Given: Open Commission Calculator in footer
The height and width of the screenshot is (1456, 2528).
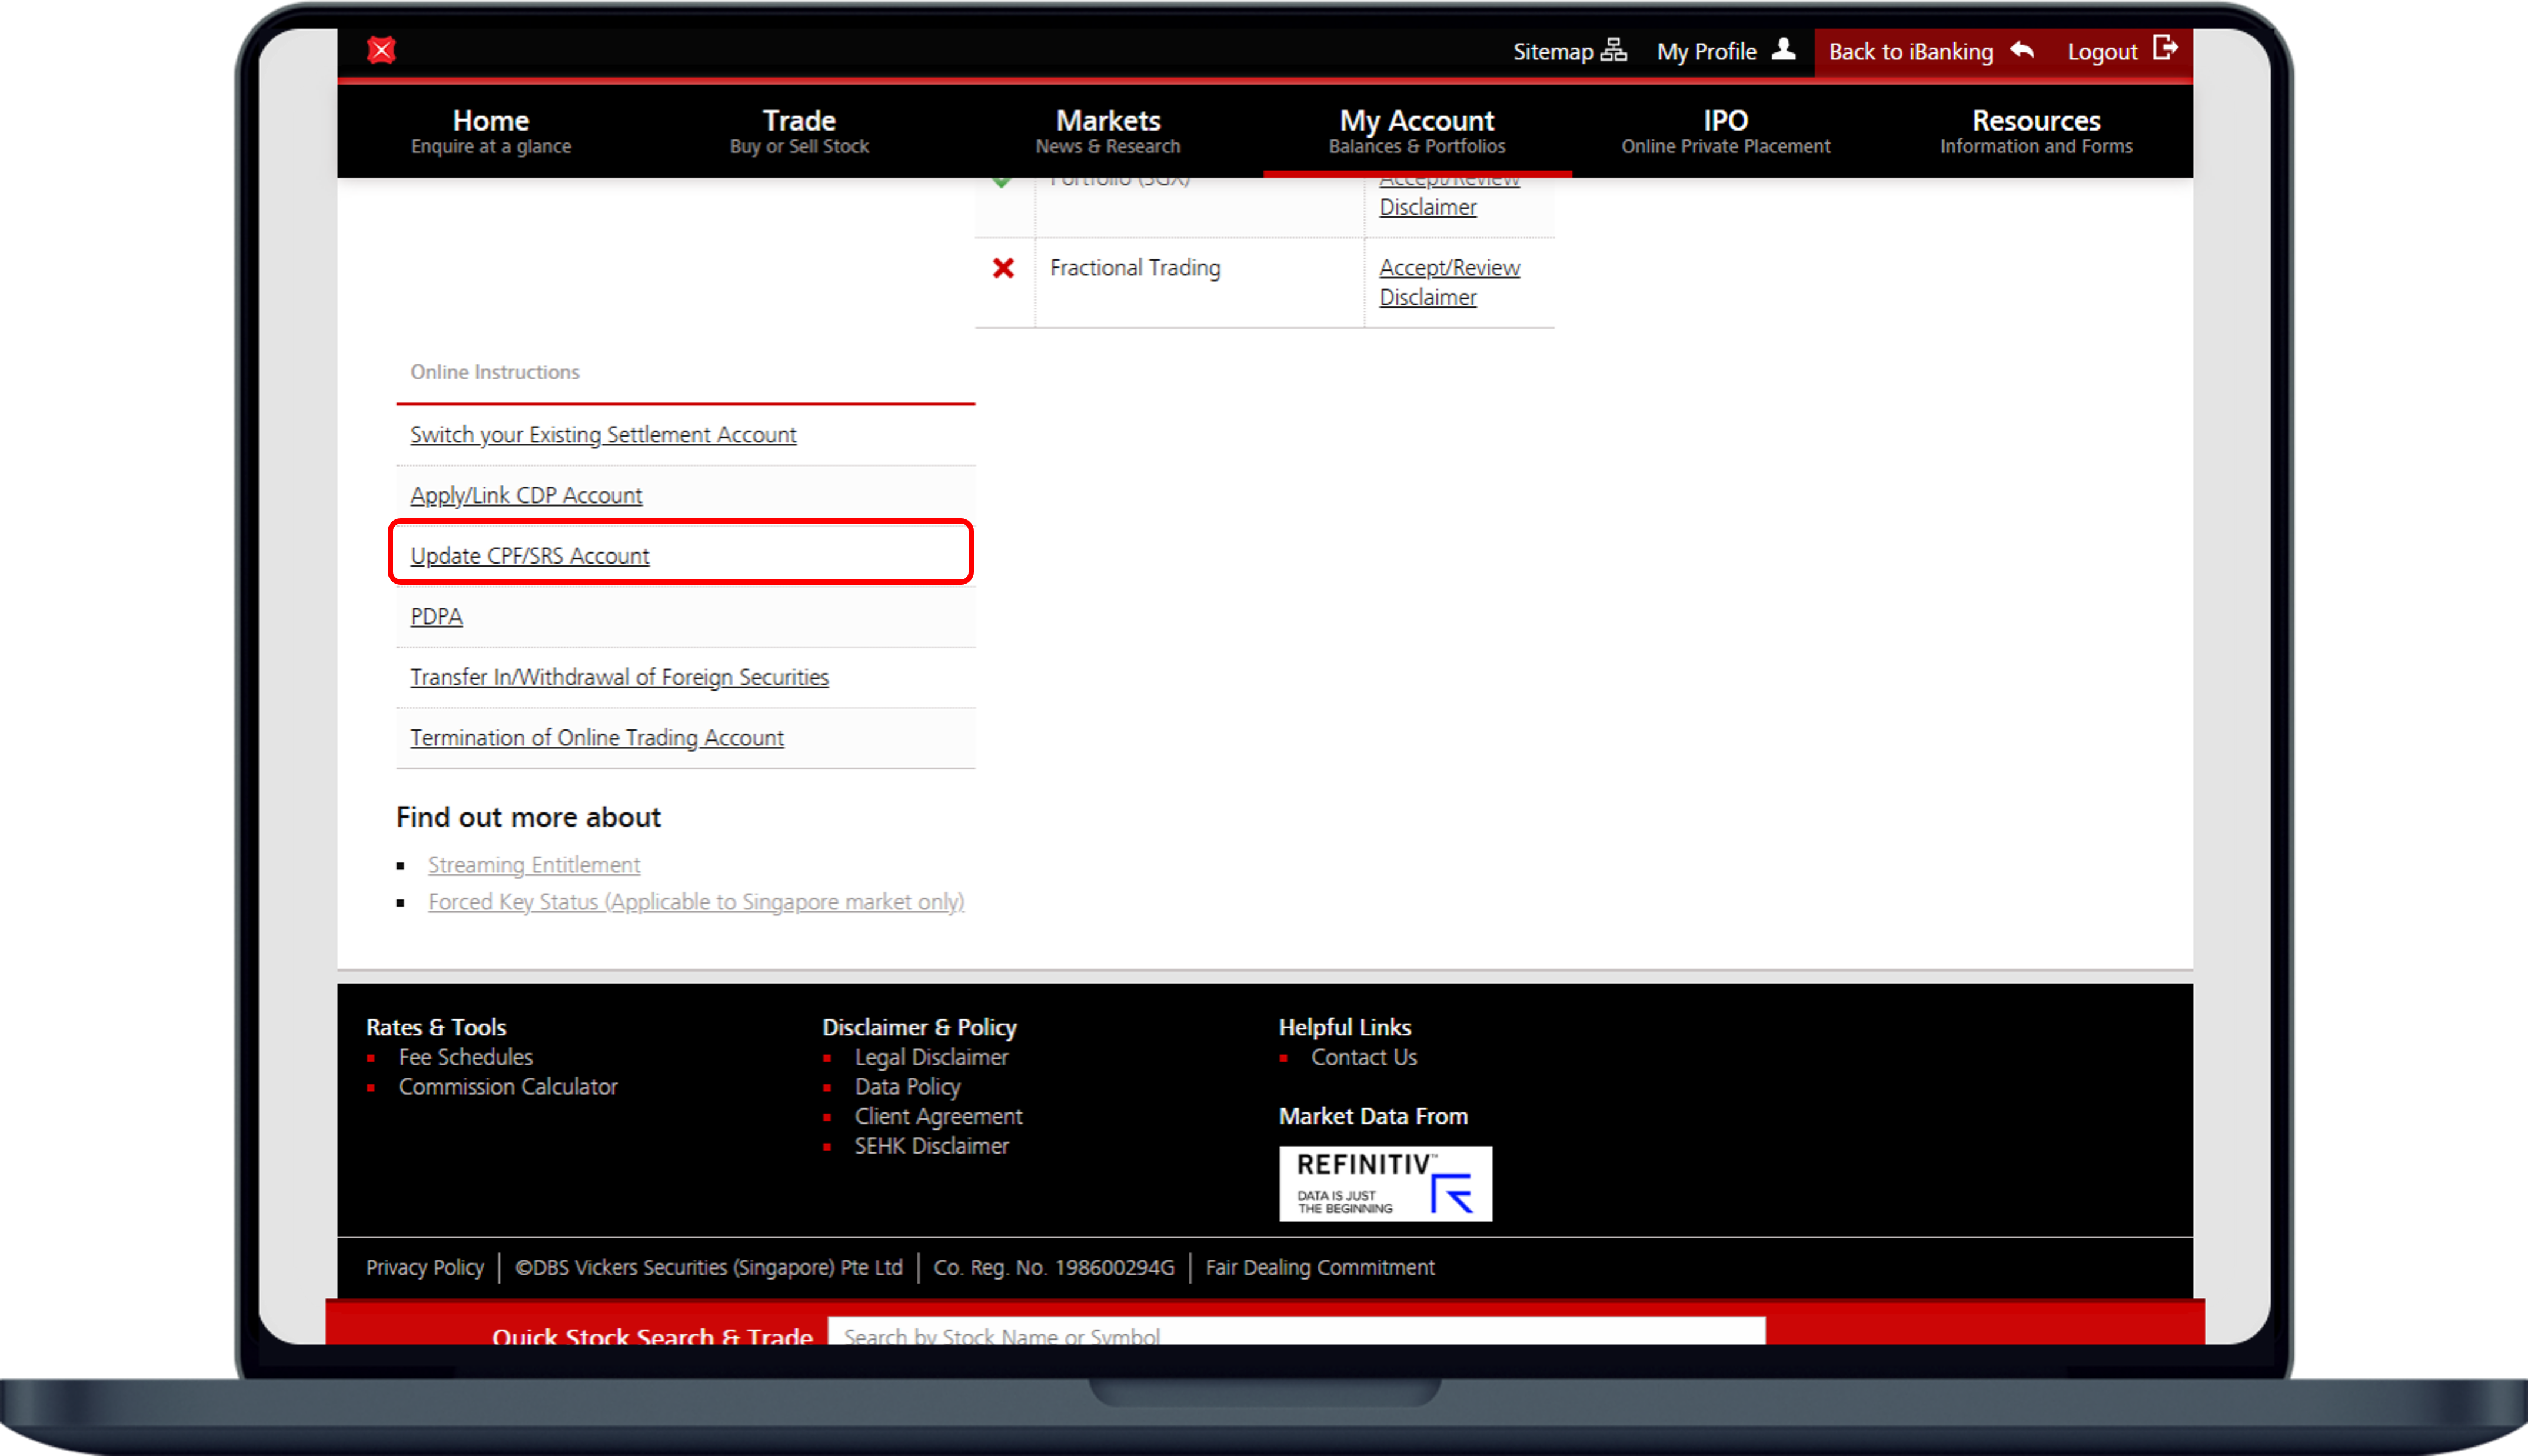Looking at the screenshot, I should (508, 1086).
